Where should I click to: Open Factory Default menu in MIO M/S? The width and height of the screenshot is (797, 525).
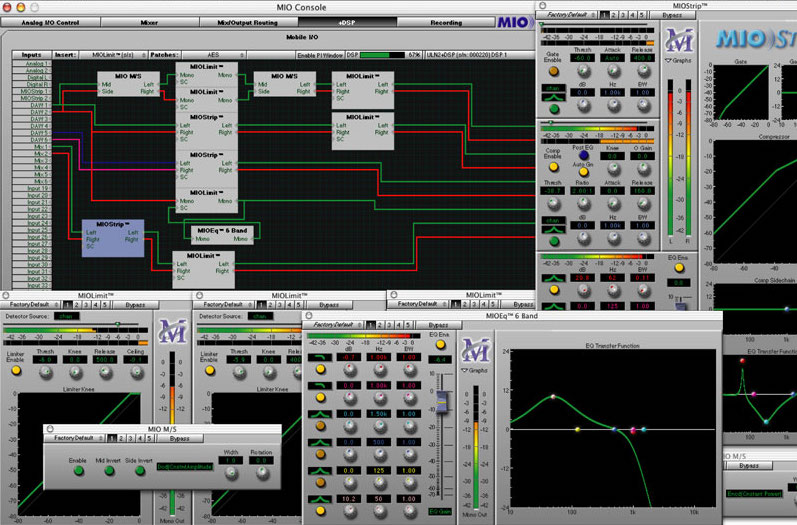[75, 438]
